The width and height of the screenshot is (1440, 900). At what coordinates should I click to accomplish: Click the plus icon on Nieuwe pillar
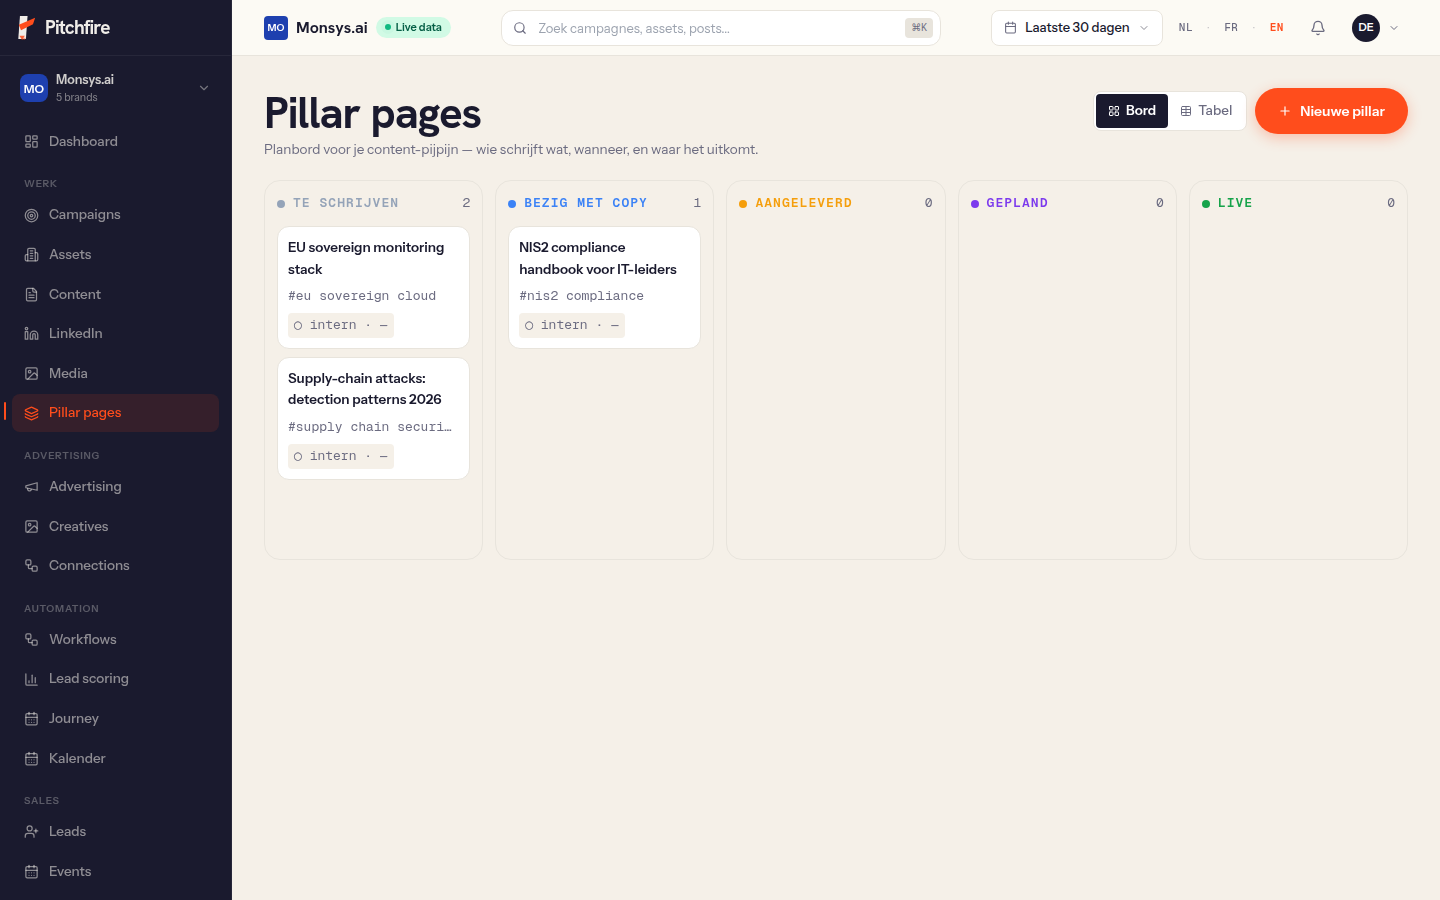click(1285, 111)
